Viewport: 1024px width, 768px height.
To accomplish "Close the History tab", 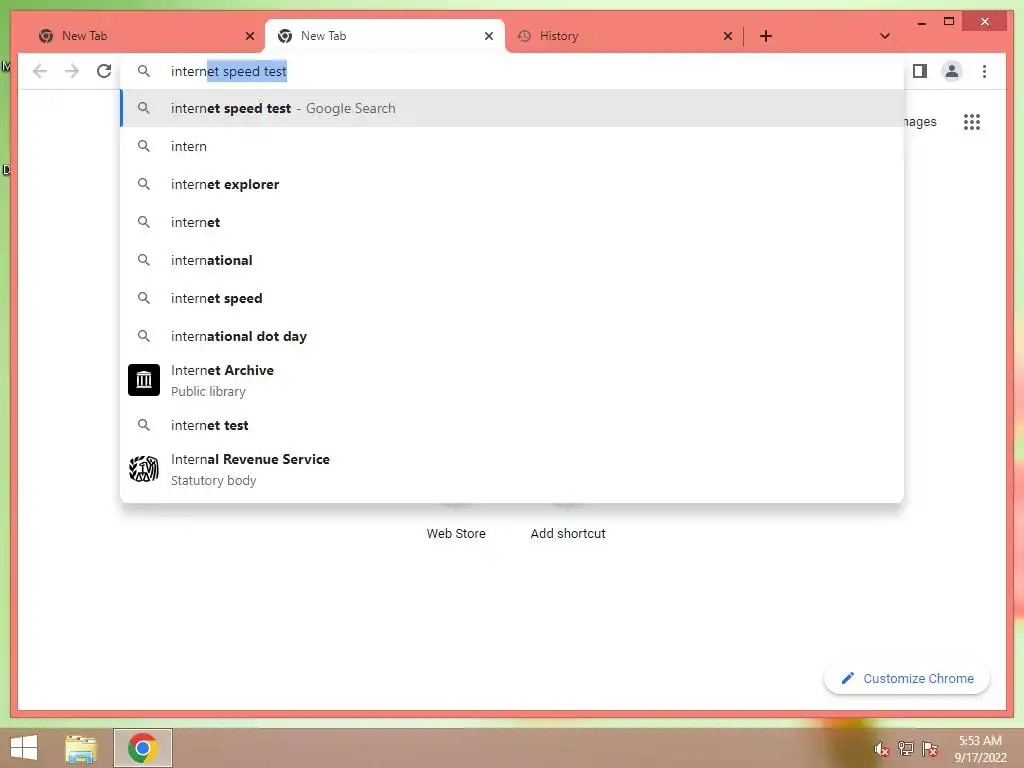I will click(728, 36).
